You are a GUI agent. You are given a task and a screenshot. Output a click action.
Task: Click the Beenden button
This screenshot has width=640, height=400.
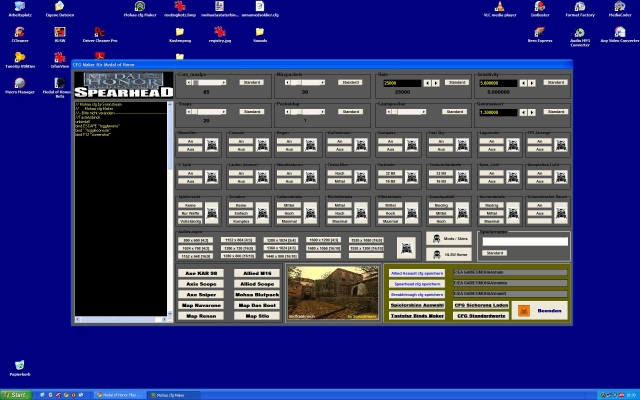540,311
